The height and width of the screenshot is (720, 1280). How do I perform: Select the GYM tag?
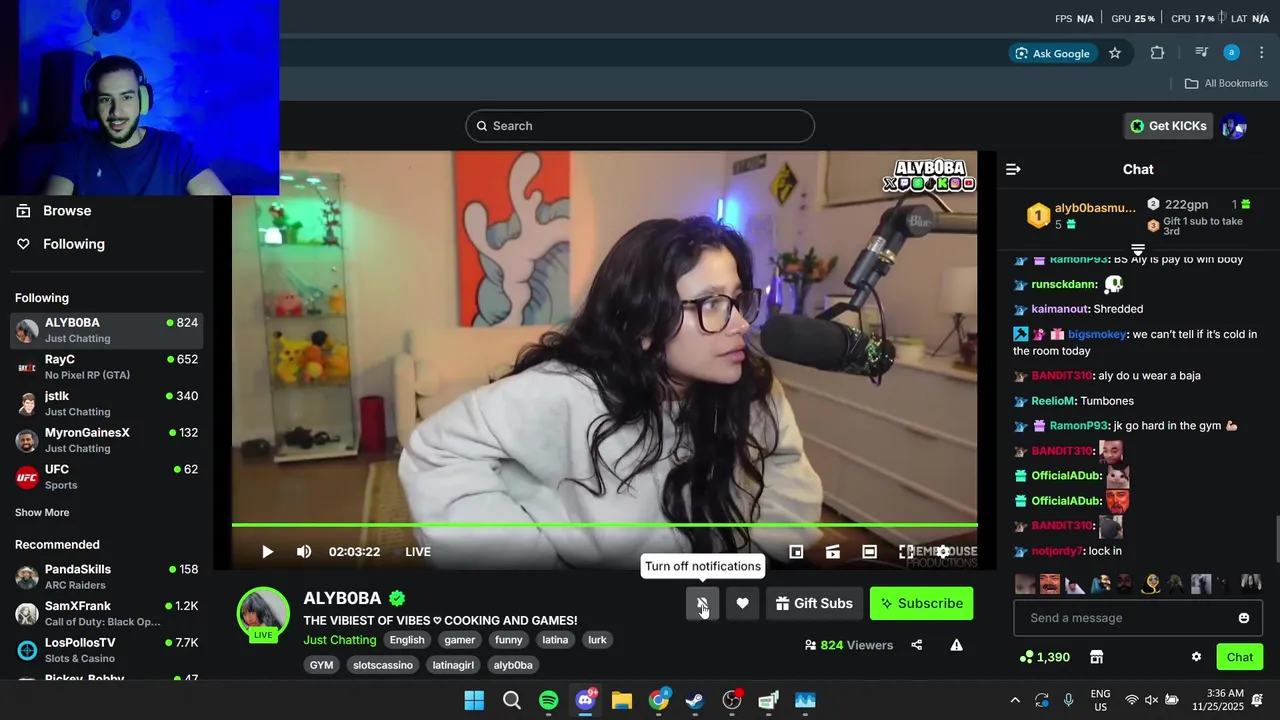point(321,665)
